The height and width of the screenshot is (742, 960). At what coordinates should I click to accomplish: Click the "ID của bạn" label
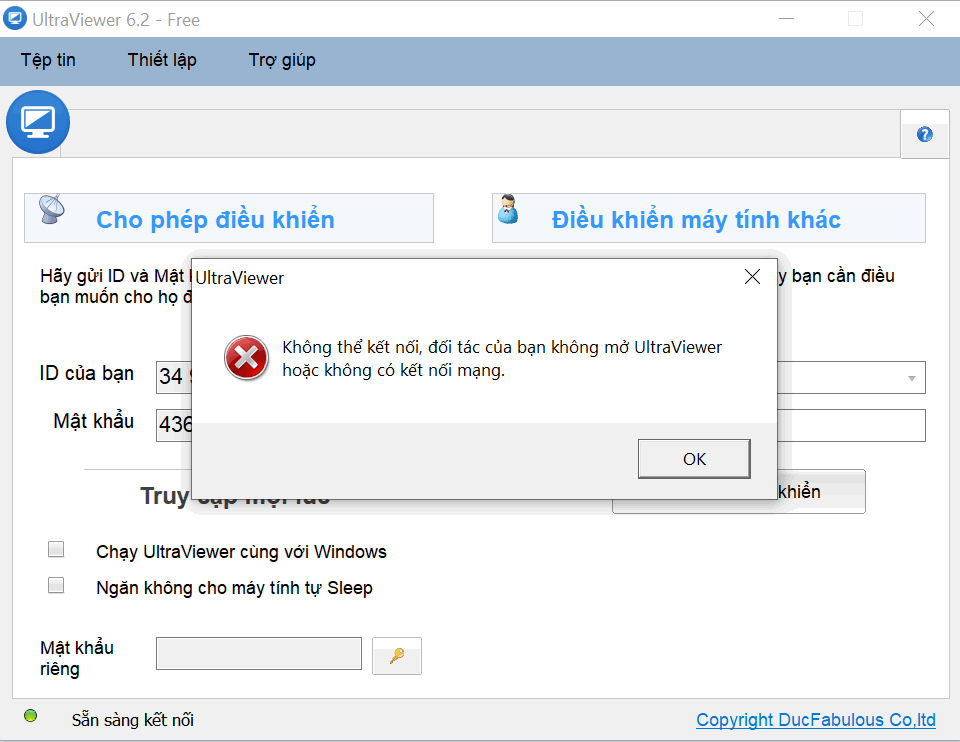[x=86, y=373]
